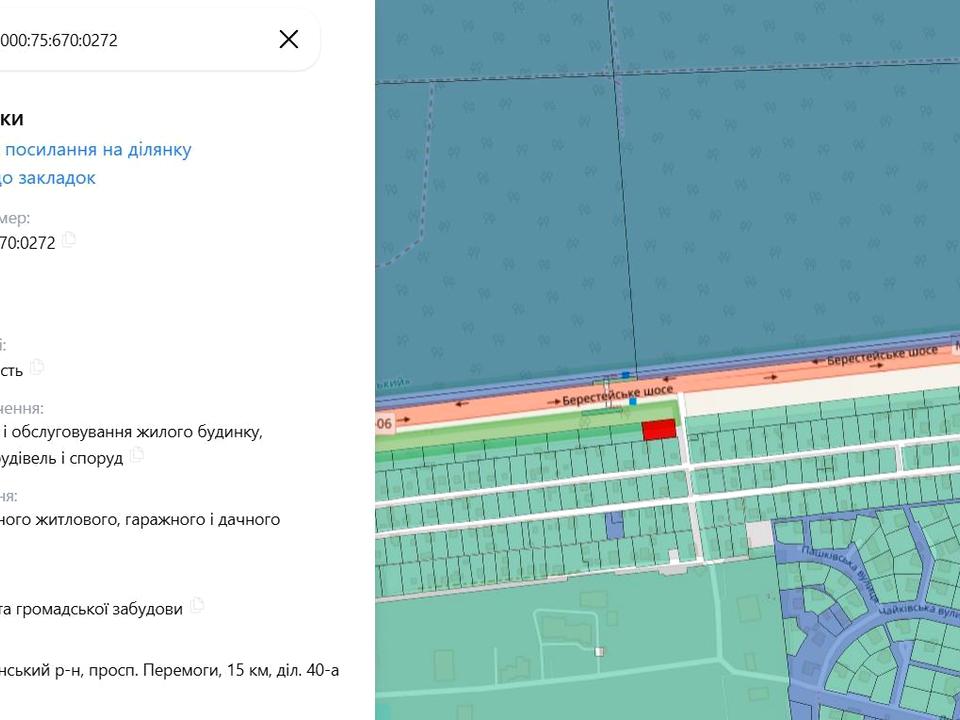Click the lower blue marker below highway label
The width and height of the screenshot is (960, 720).
point(633,401)
